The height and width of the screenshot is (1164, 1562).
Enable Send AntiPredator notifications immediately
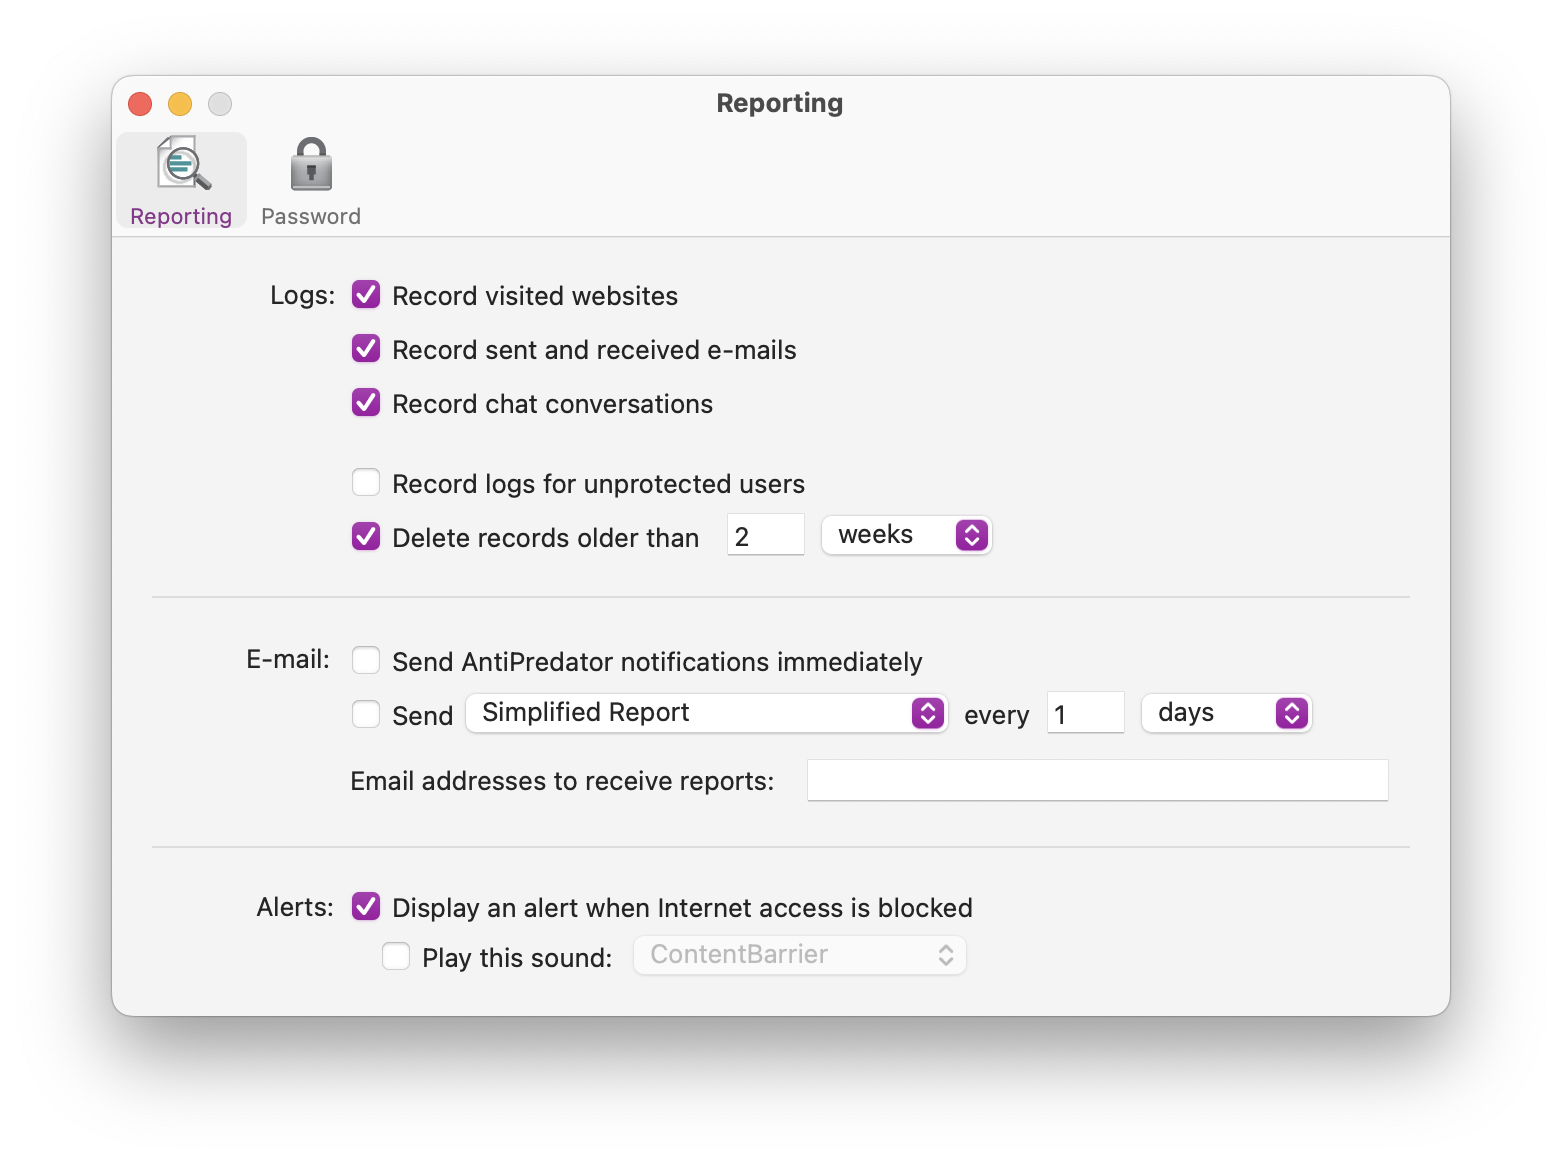[x=366, y=661]
